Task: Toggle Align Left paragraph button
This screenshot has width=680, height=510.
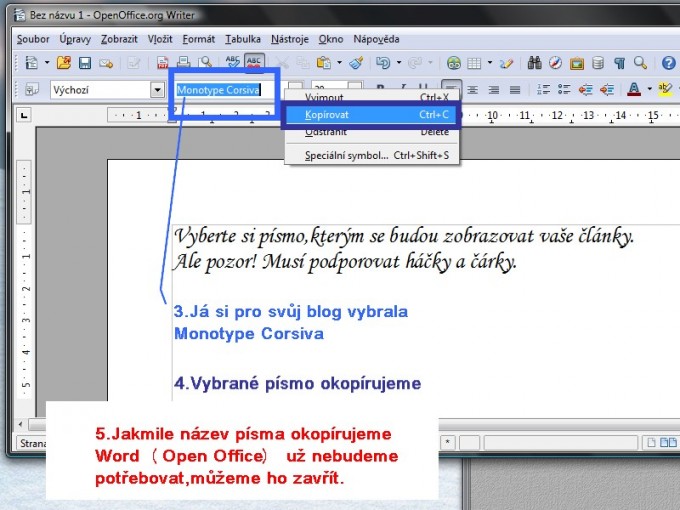Action: pyautogui.click(x=451, y=89)
